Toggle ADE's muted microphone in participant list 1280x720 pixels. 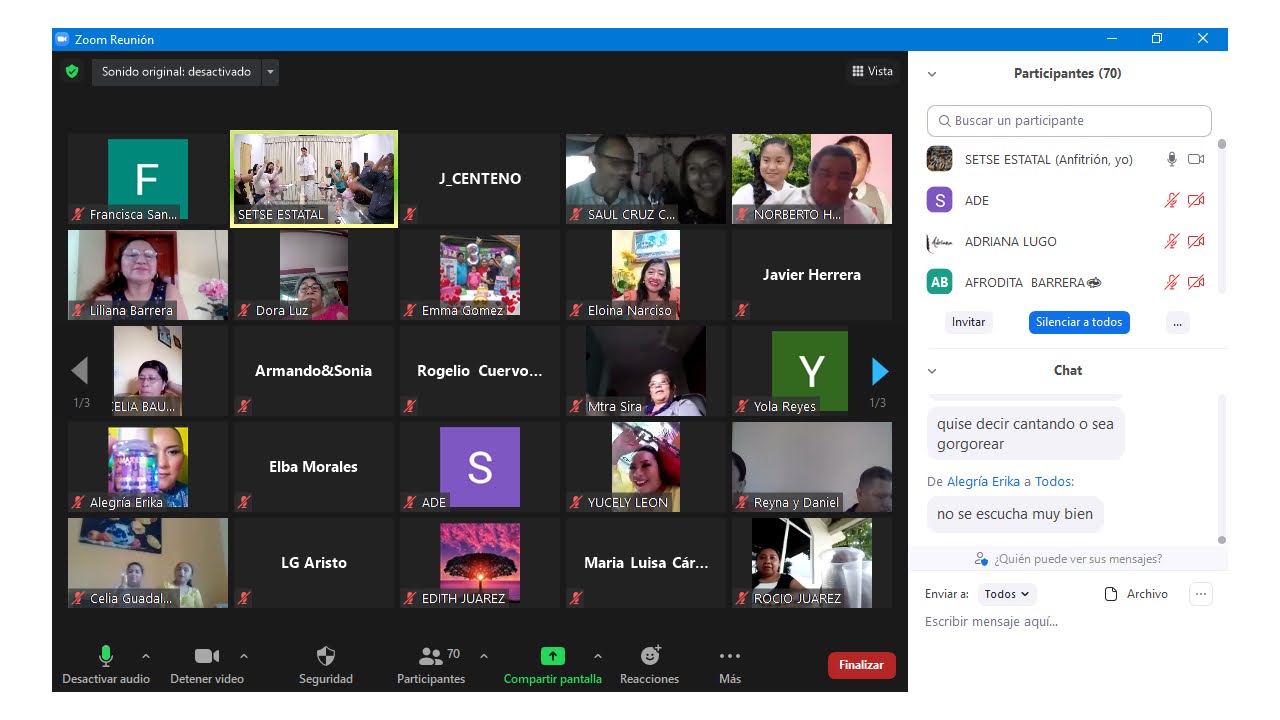point(1171,201)
